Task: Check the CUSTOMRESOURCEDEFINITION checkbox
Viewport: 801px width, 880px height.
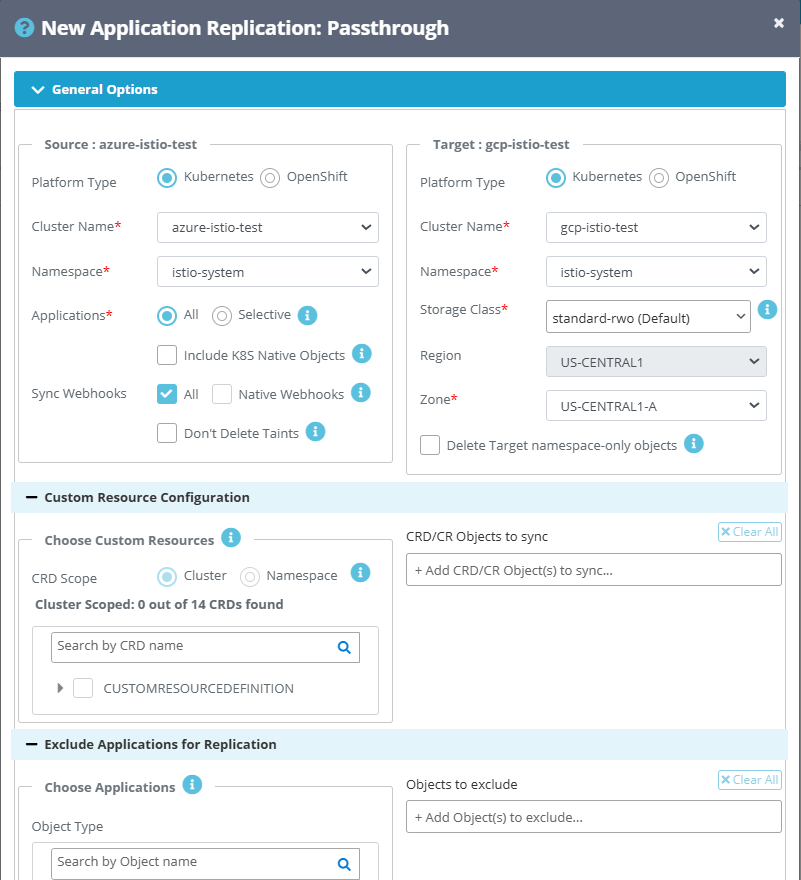Action: tap(83, 688)
